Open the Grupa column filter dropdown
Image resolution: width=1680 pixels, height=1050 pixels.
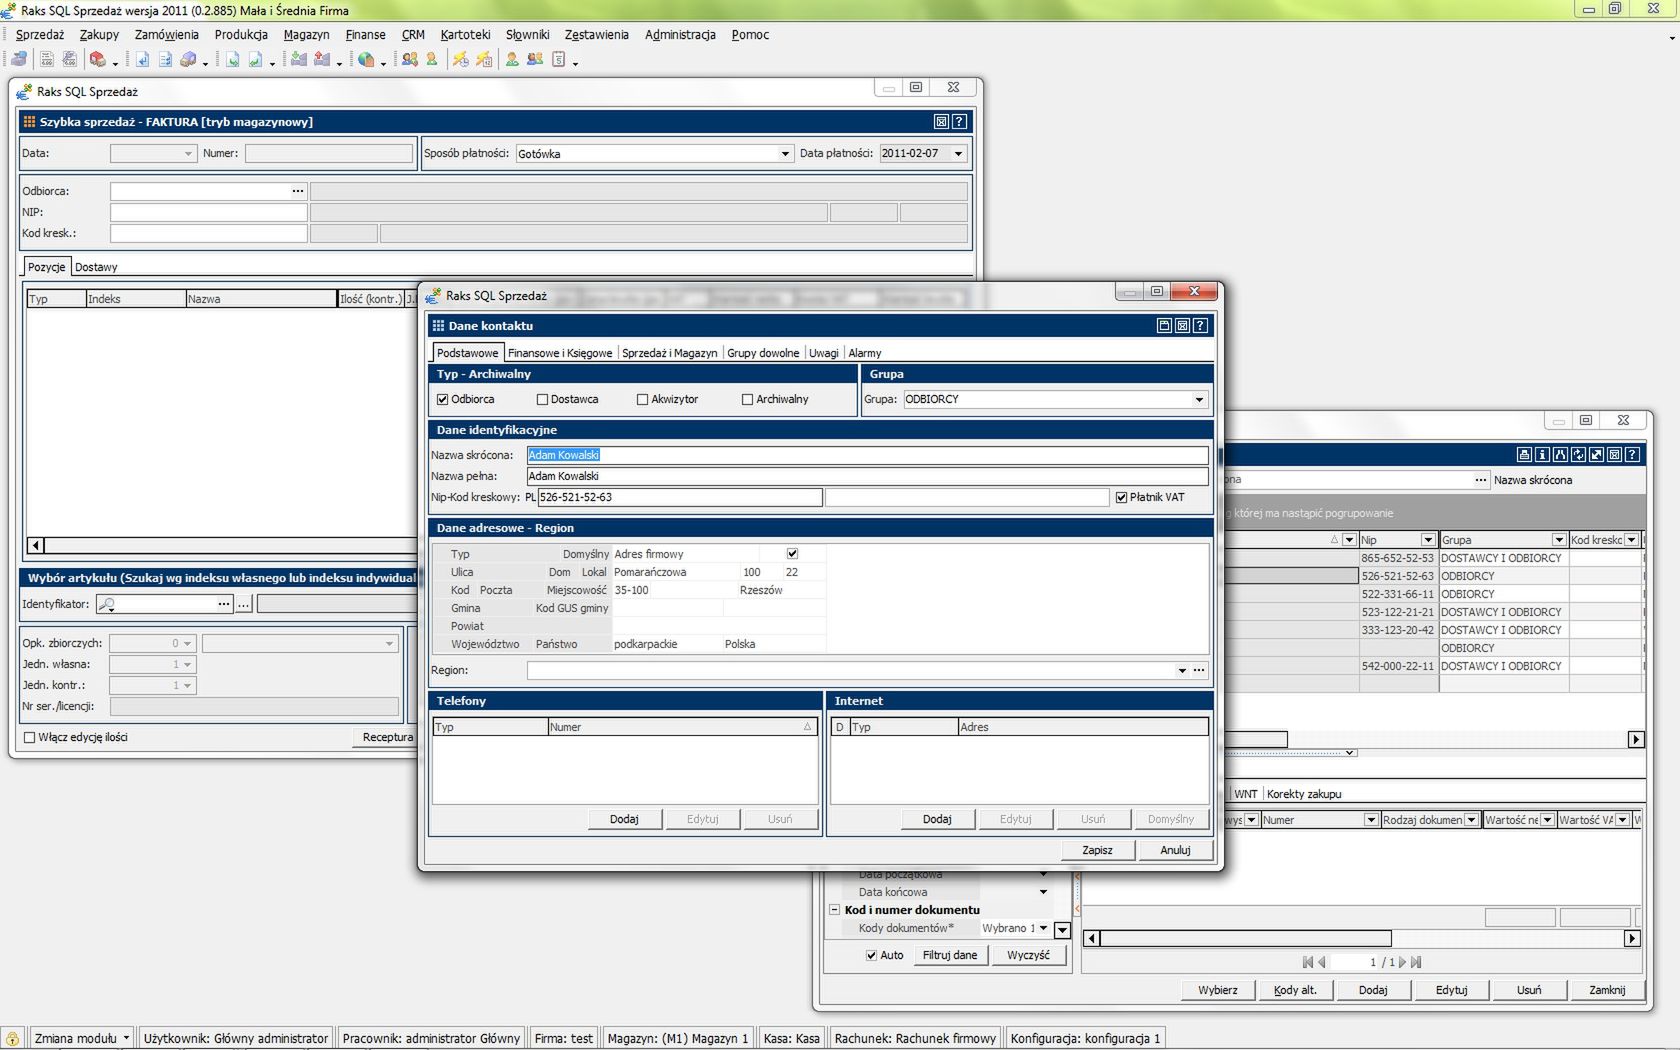pyautogui.click(x=1558, y=539)
